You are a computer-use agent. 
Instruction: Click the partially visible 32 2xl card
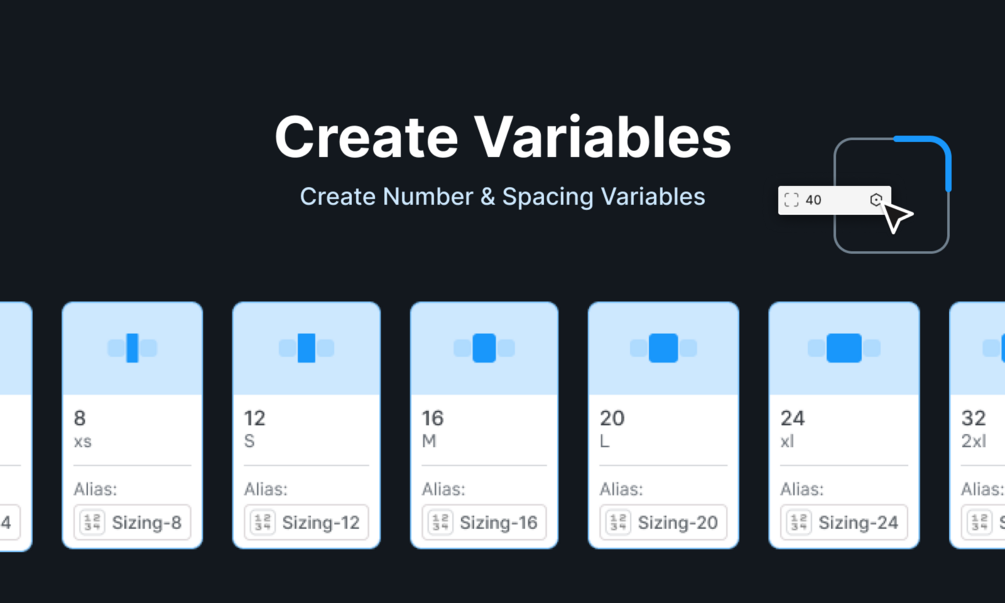click(977, 425)
